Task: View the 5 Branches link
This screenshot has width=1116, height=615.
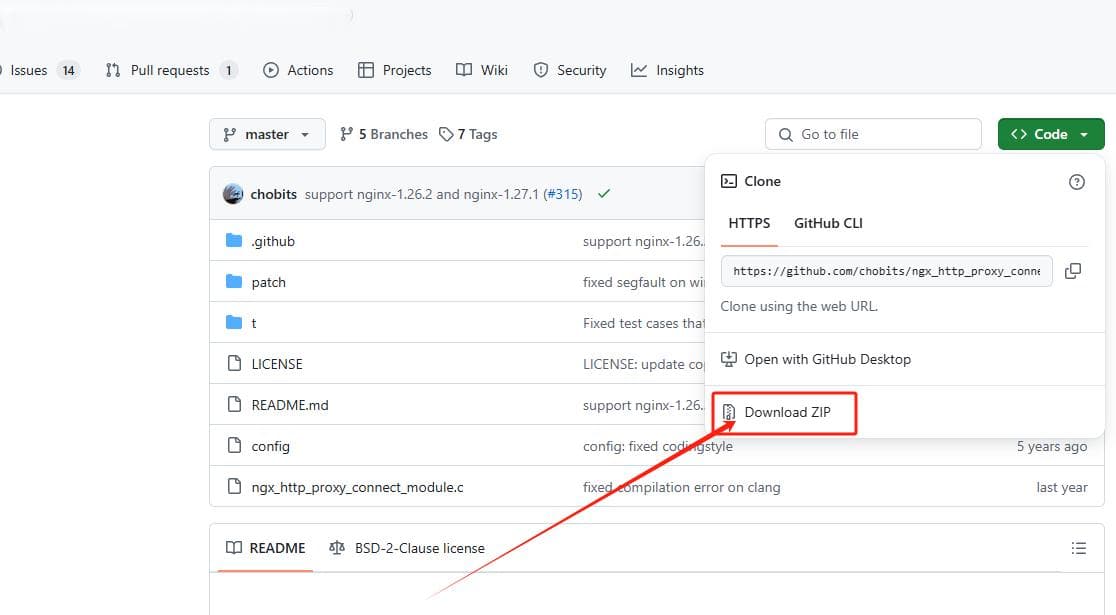Action: (x=384, y=134)
